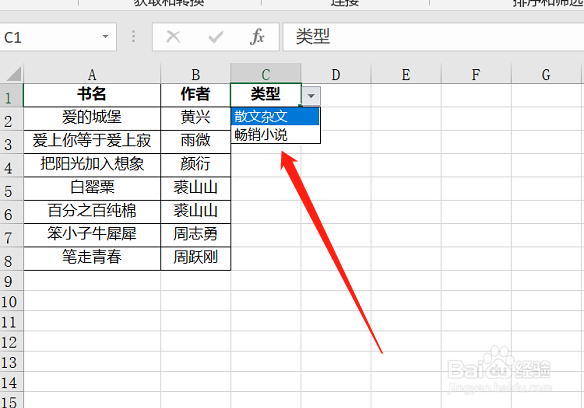The height and width of the screenshot is (408, 584).
Task: Click the 作者 header cell
Action: tap(196, 95)
